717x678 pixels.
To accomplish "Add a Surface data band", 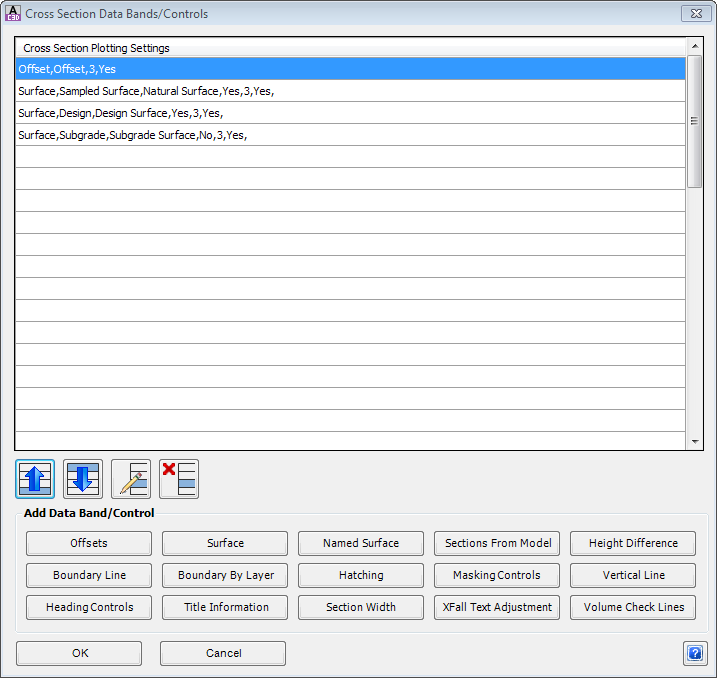I will [225, 543].
